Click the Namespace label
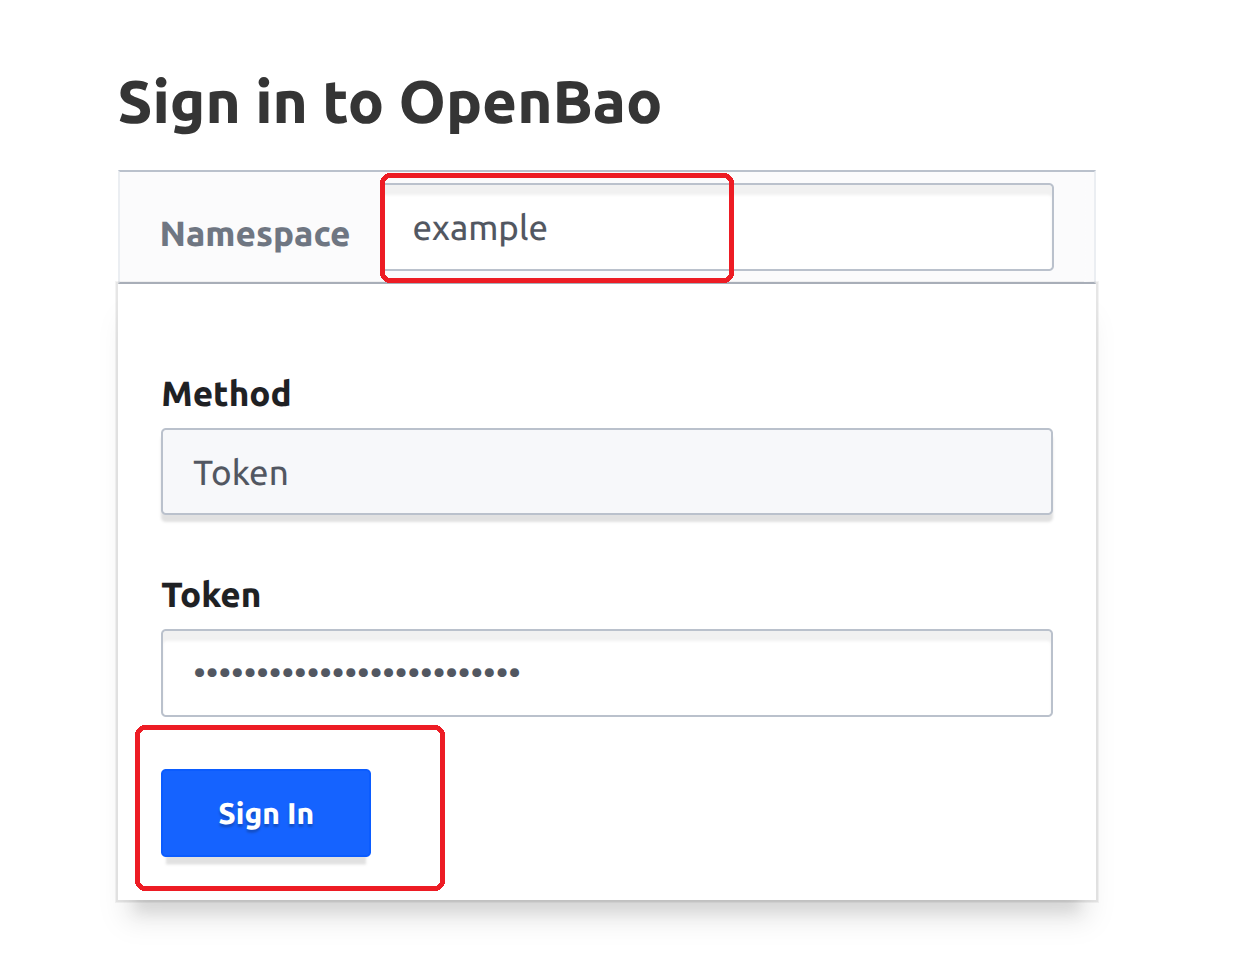1234x979 pixels. pos(255,233)
